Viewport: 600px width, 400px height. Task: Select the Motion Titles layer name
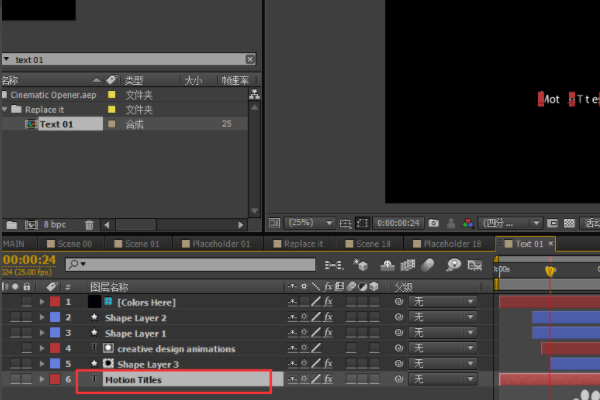tap(133, 380)
